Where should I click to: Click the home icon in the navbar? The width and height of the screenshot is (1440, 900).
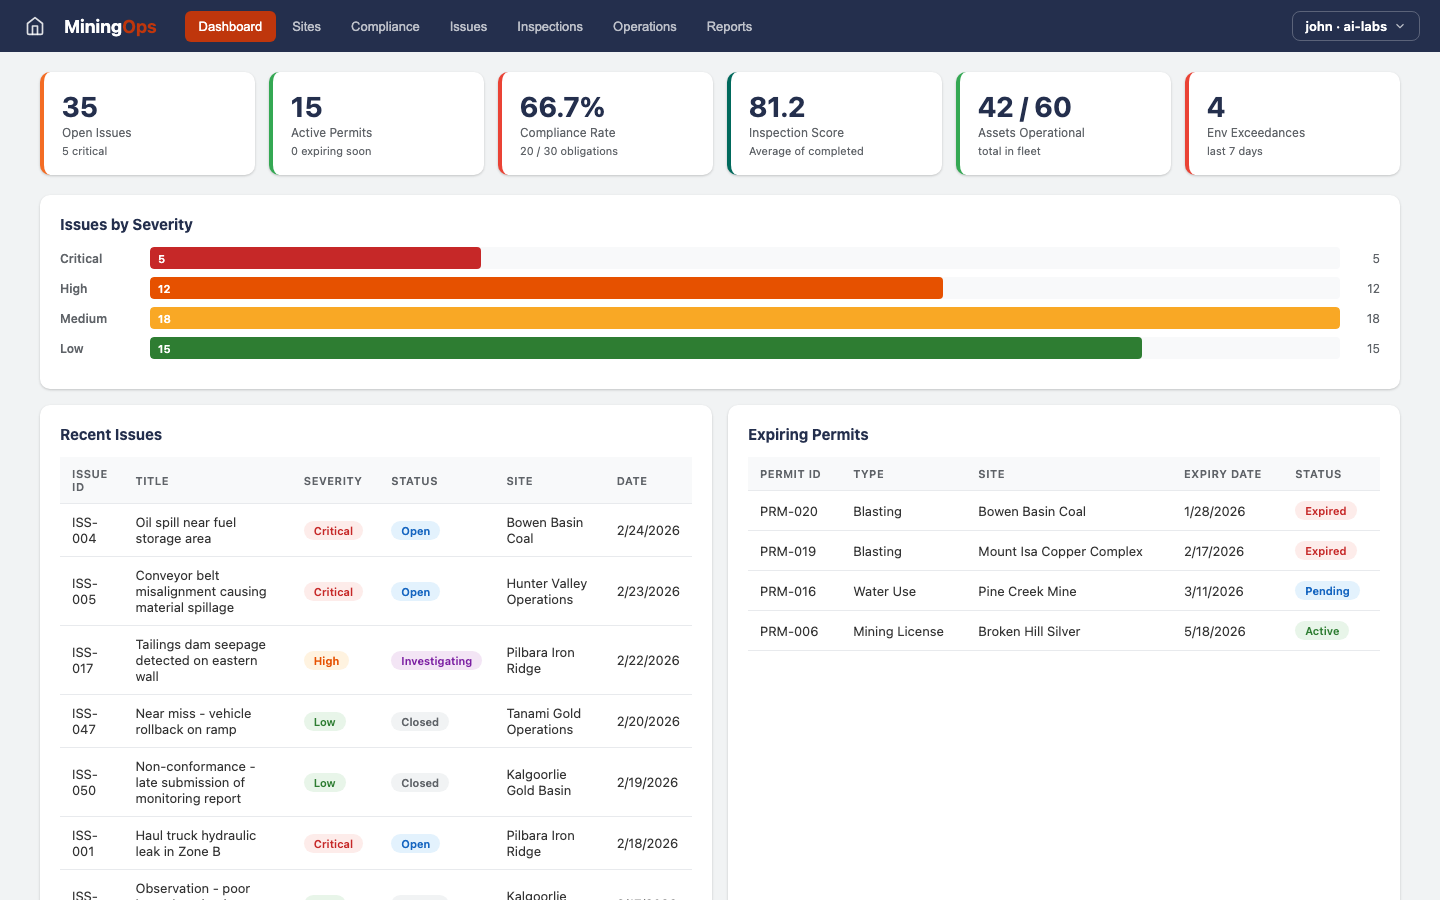pos(34,26)
